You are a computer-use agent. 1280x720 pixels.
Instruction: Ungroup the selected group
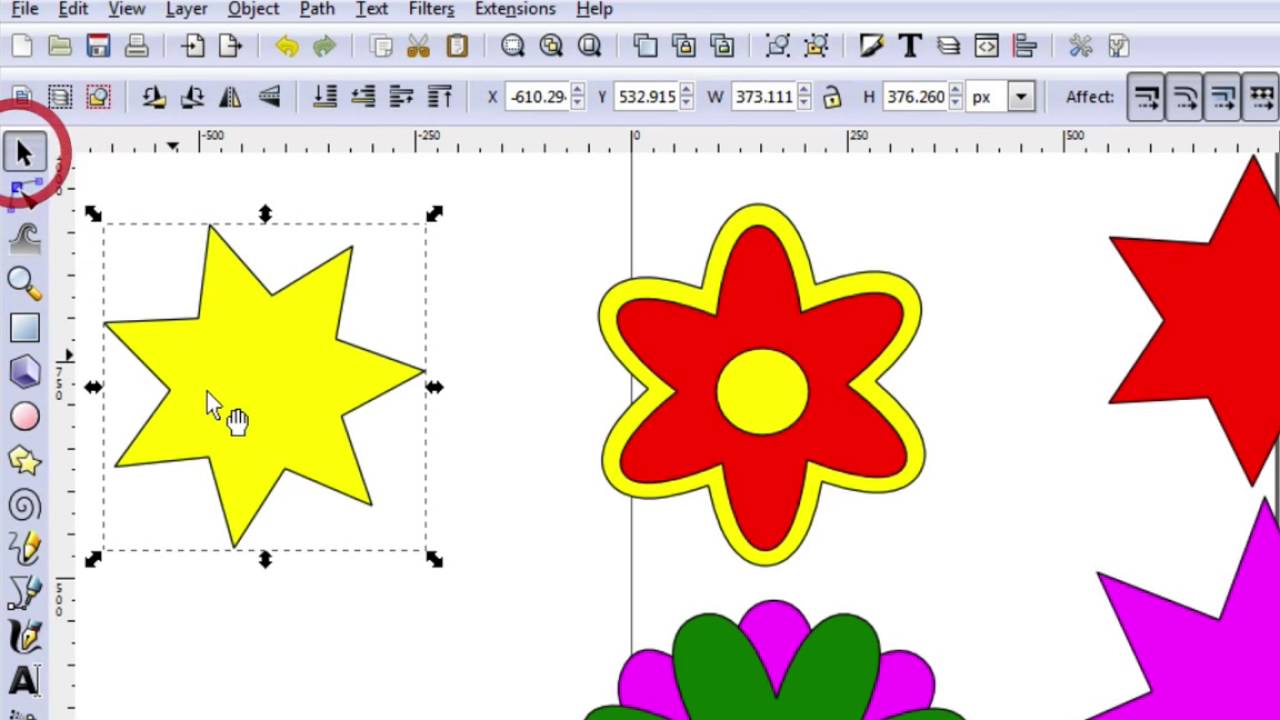click(x=816, y=46)
